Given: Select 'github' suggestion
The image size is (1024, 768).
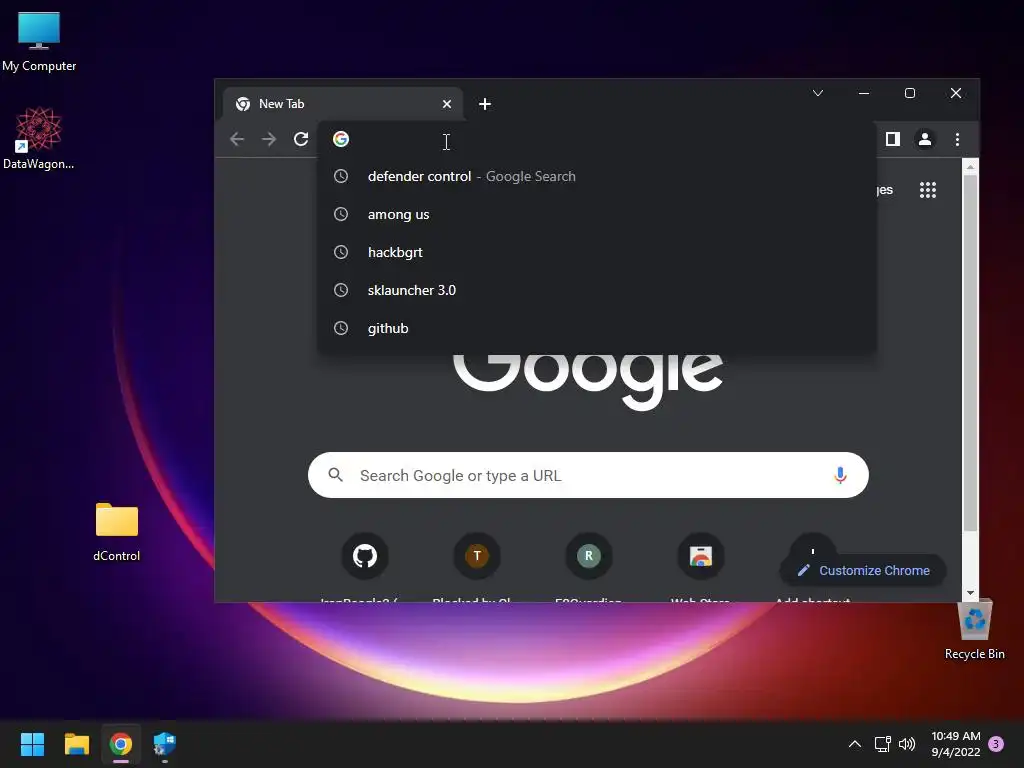Looking at the screenshot, I should [597, 328].
